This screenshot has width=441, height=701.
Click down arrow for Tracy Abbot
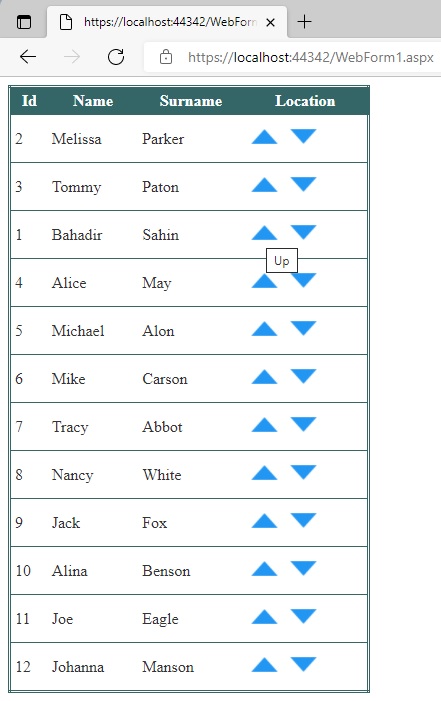304,424
